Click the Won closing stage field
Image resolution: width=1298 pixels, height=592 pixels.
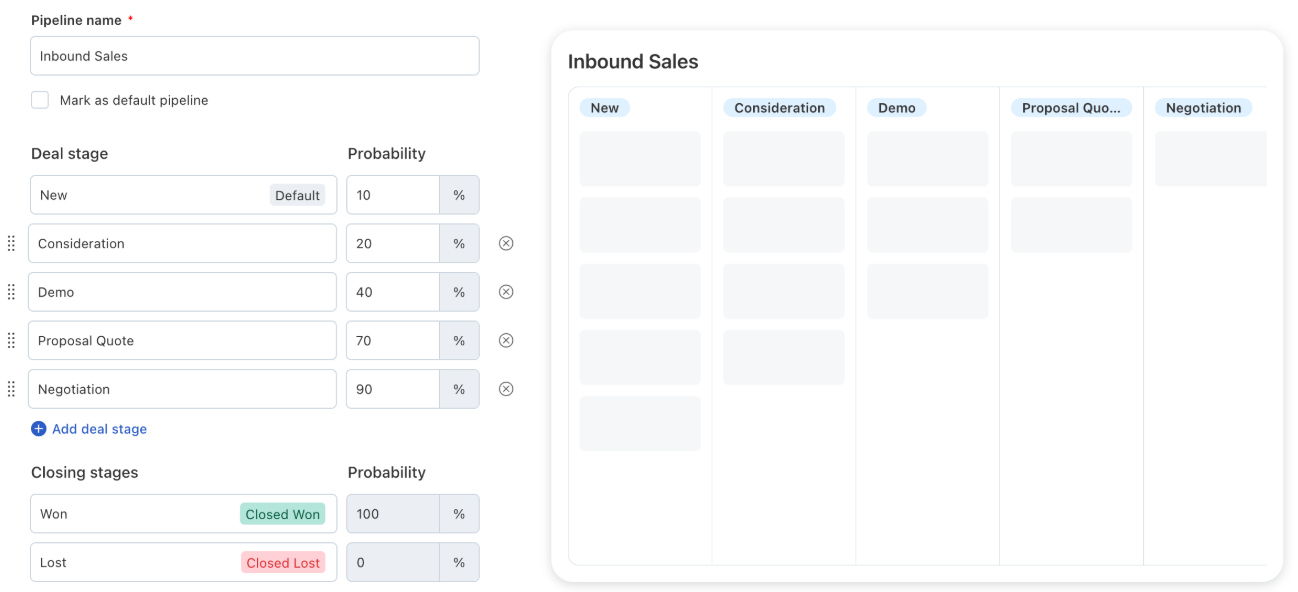tap(183, 514)
